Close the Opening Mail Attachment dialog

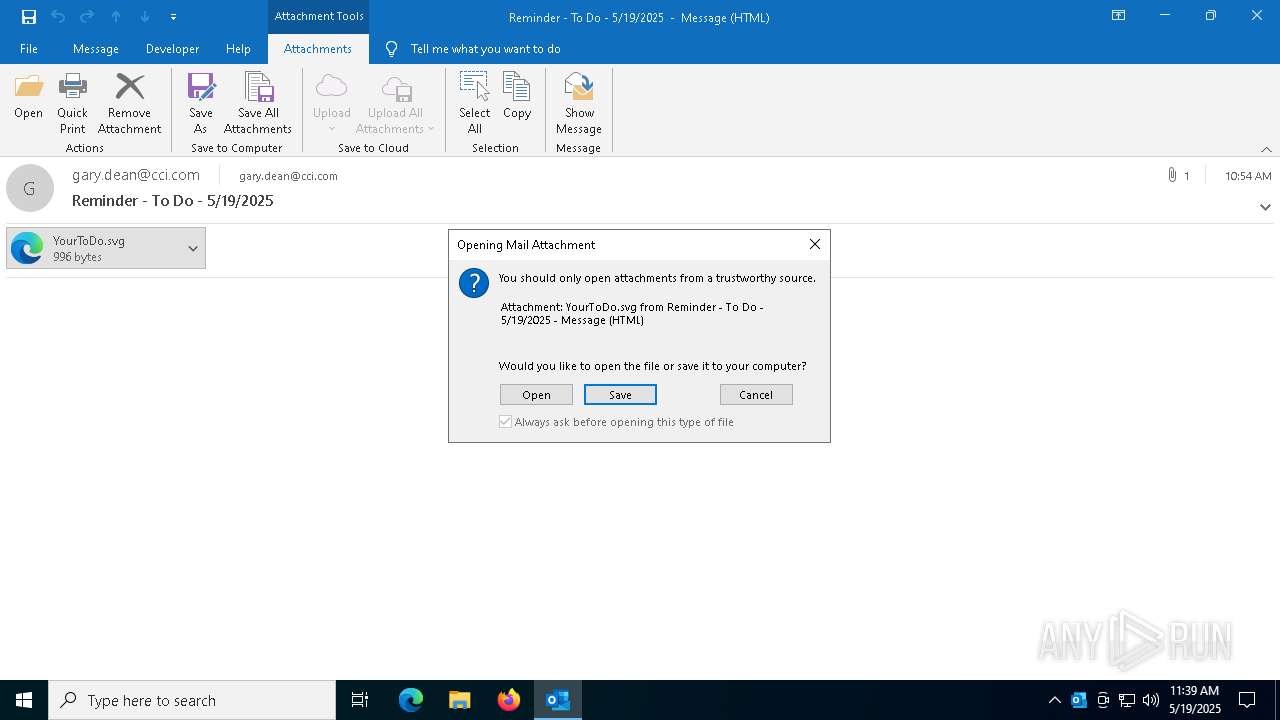click(x=815, y=244)
